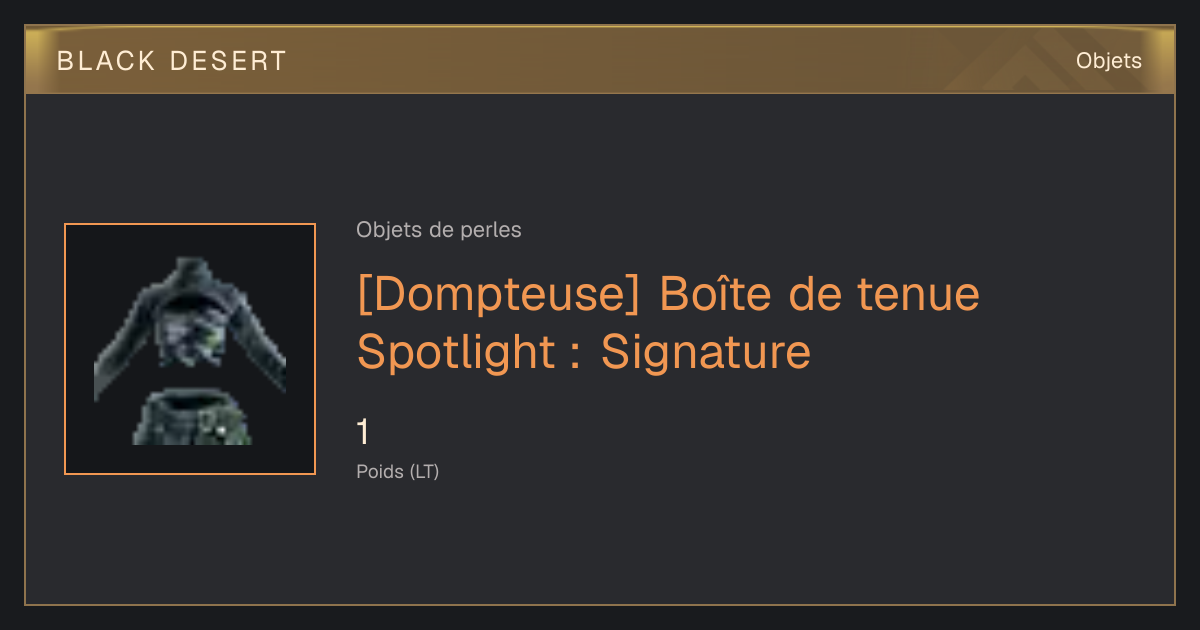Click the word BLACK in the header

(106, 61)
